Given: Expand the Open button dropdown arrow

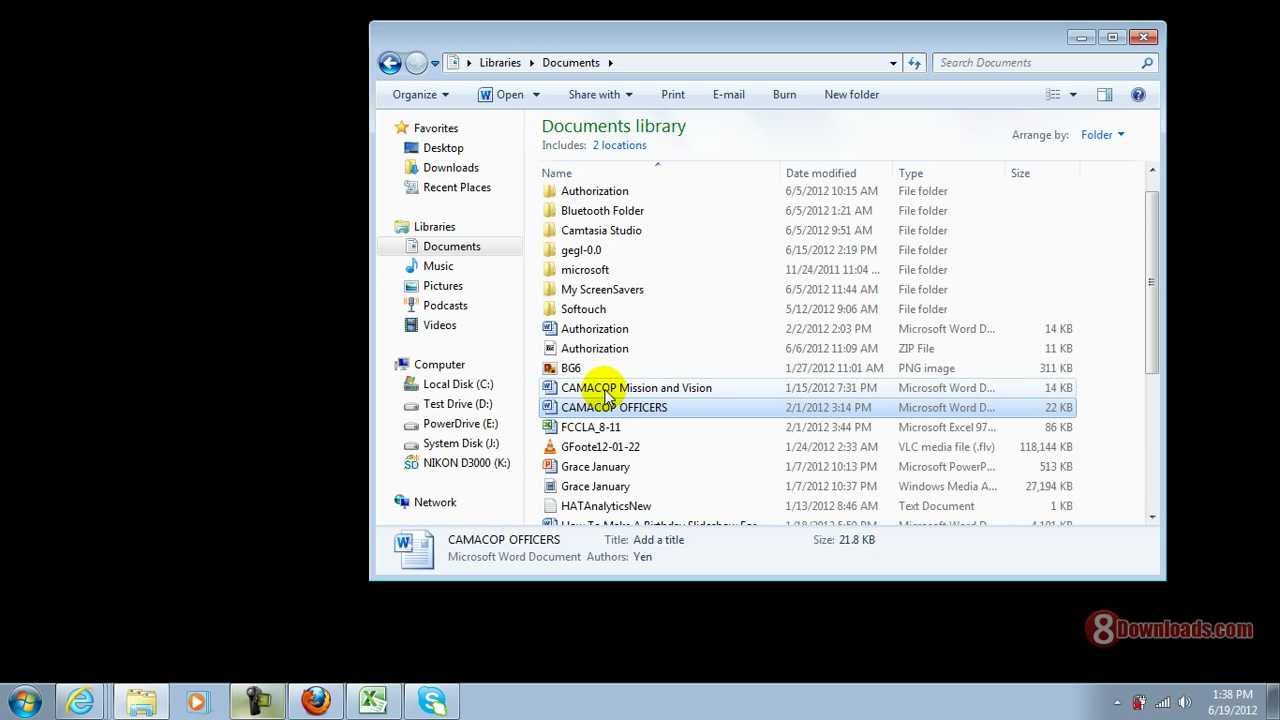Looking at the screenshot, I should 536,95.
